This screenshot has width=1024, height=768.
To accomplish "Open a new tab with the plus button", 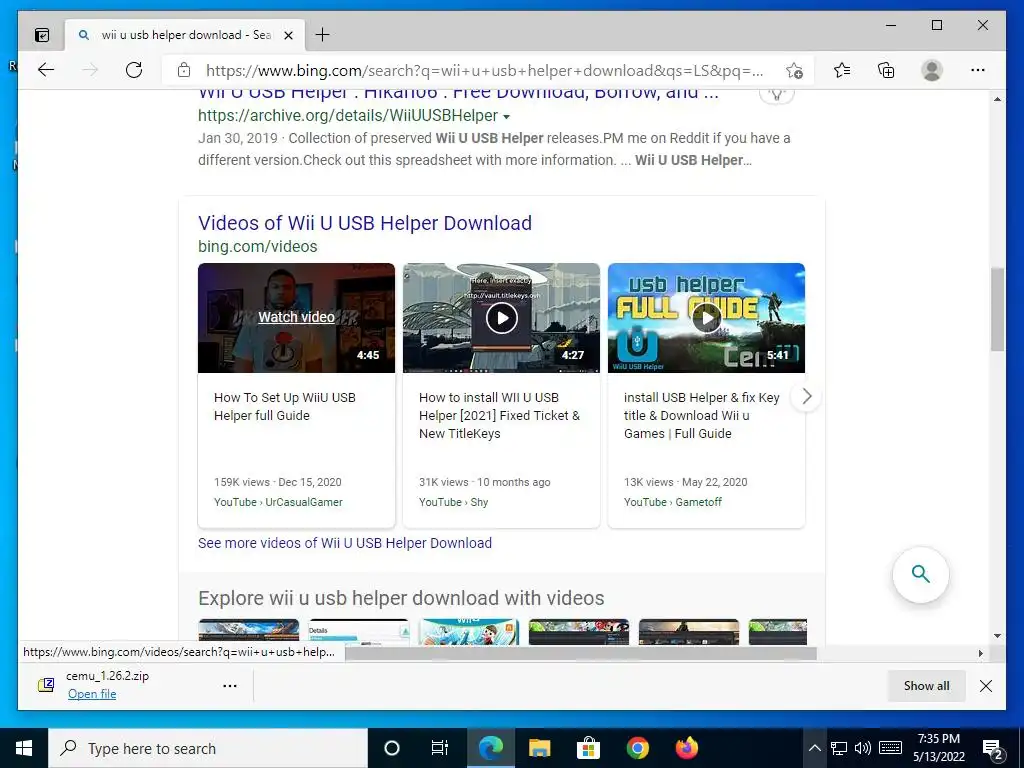I will point(323,35).
